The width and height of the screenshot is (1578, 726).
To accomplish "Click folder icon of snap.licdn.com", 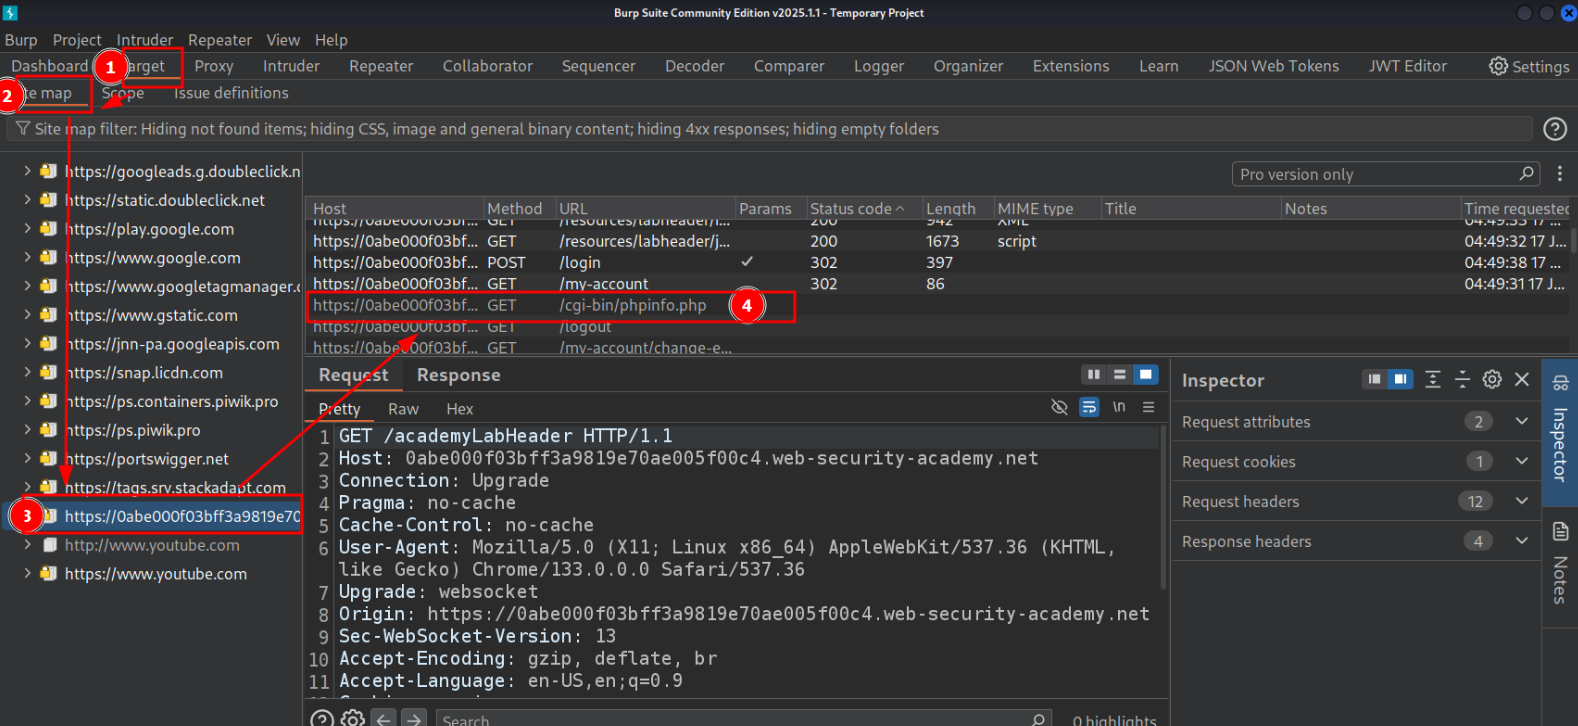I will point(48,372).
